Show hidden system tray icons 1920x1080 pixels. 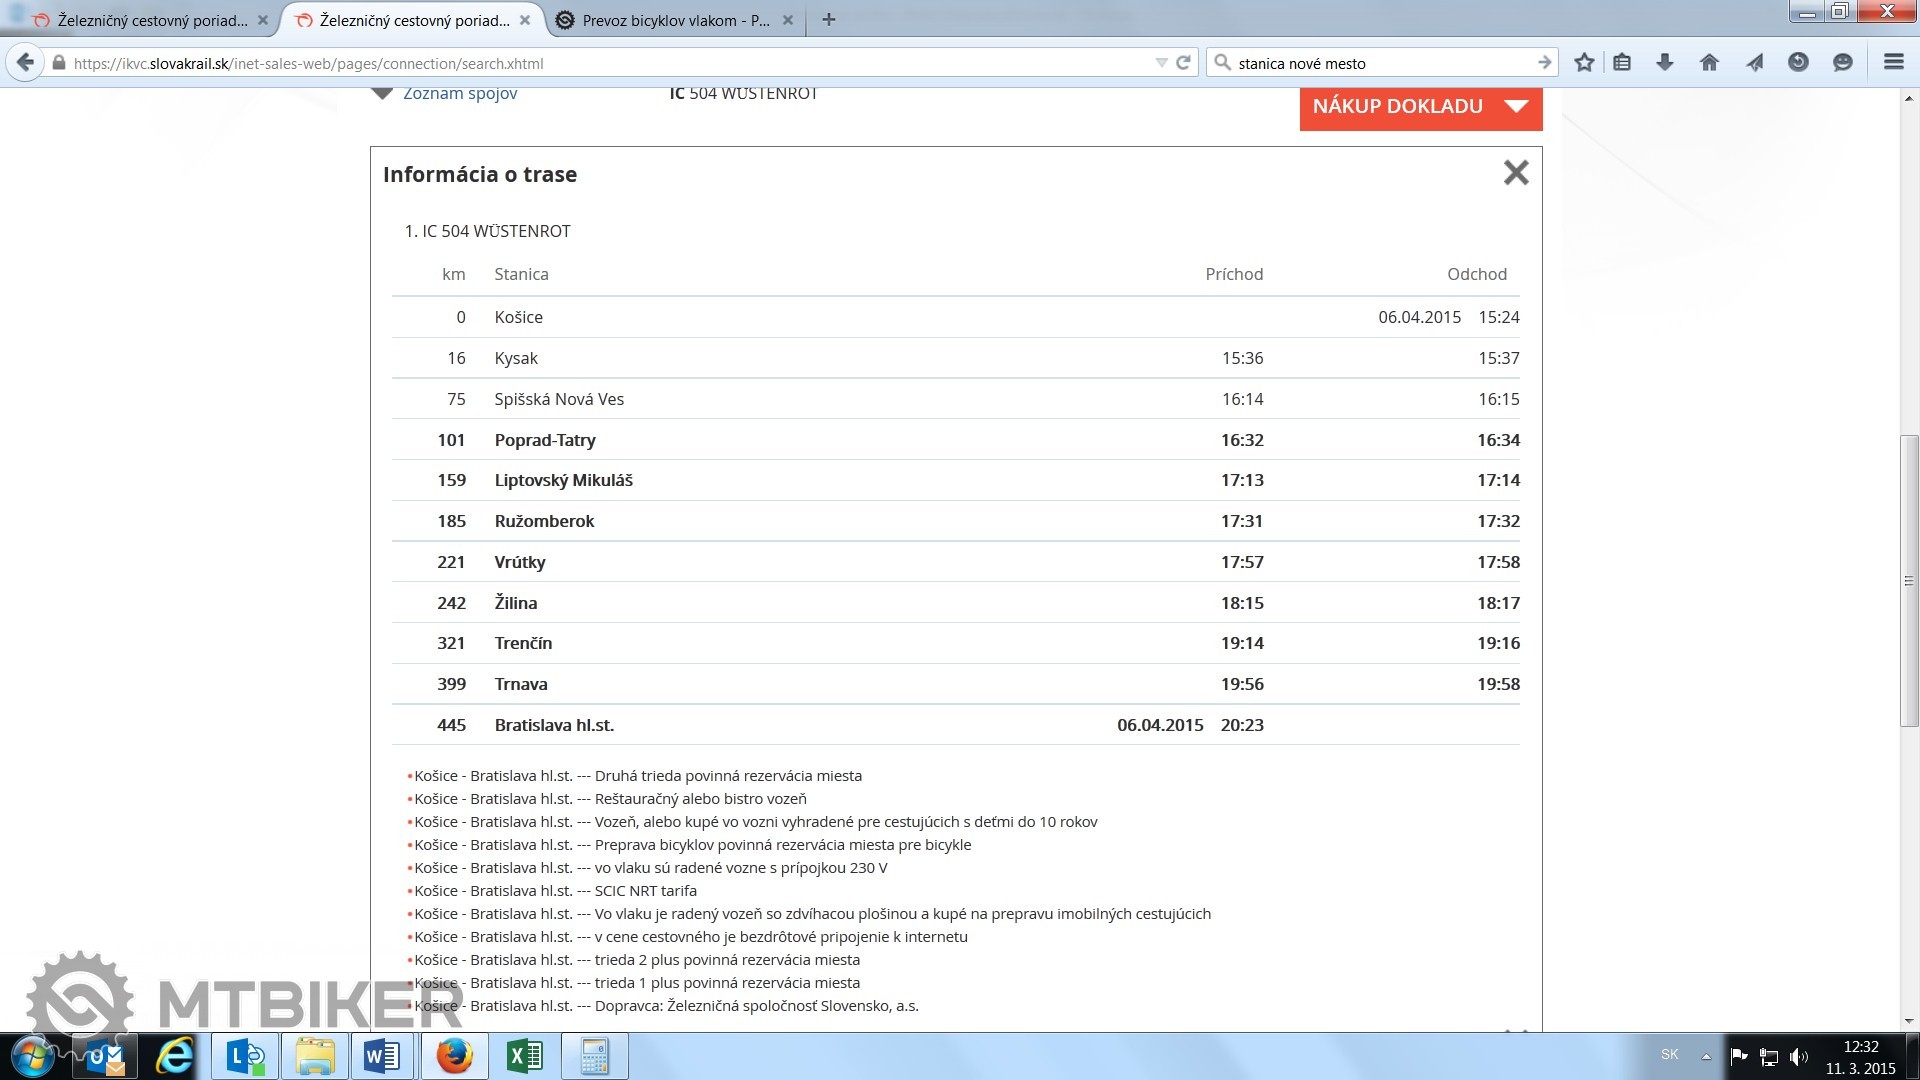pyautogui.click(x=1706, y=1056)
